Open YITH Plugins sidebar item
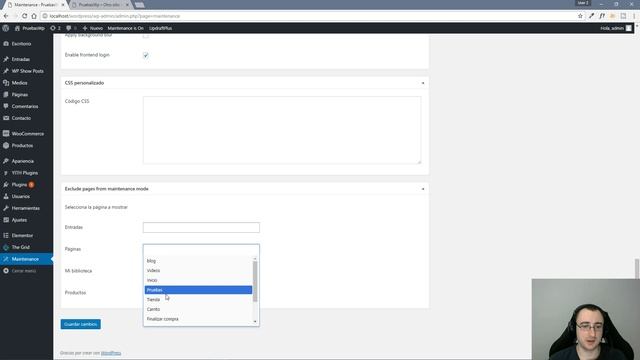 tap(24, 173)
